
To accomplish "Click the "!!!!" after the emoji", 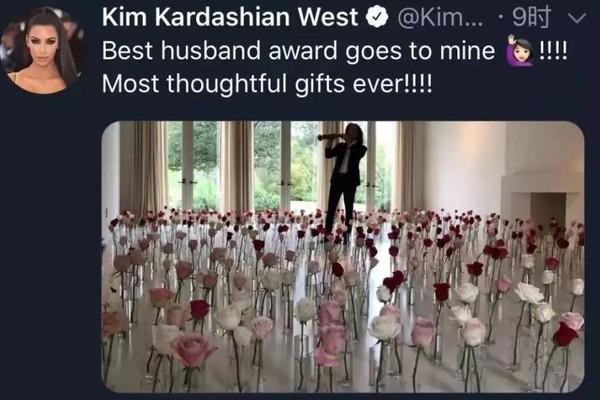I will pyautogui.click(x=553, y=50).
